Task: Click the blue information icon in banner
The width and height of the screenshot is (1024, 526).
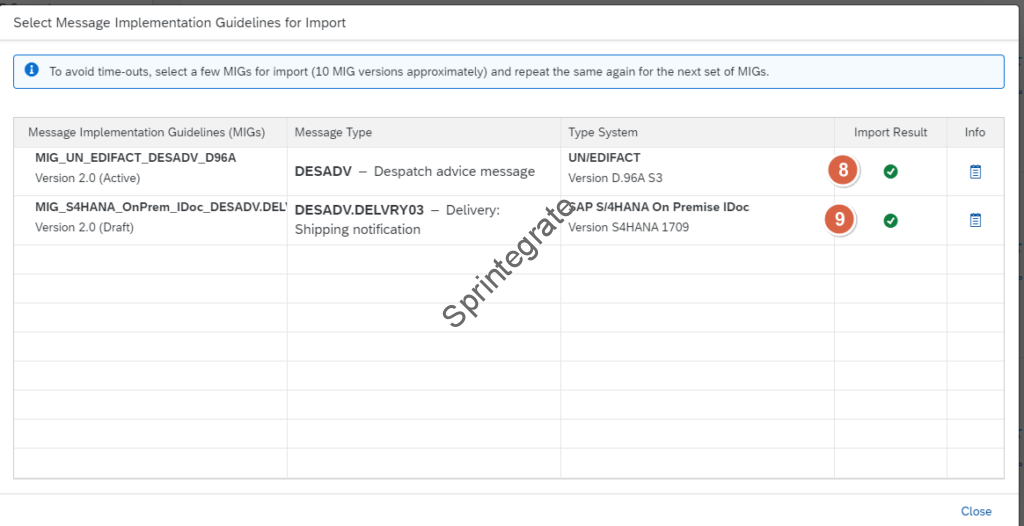Action: pos(32,71)
